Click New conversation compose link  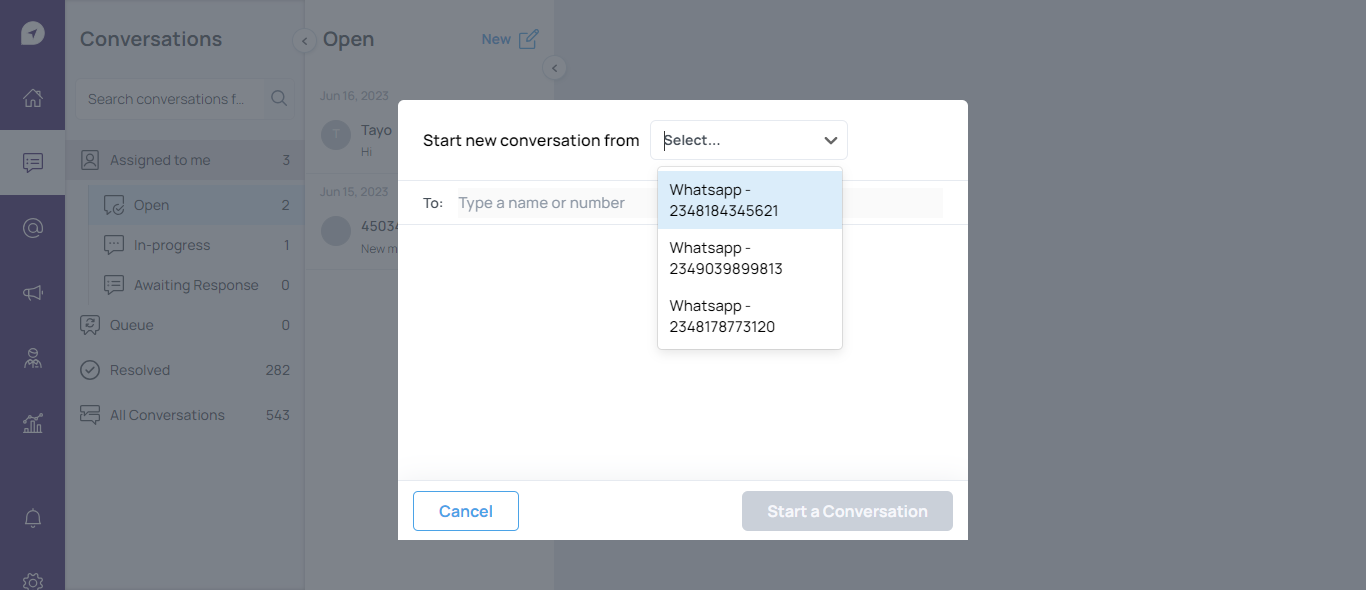(510, 39)
